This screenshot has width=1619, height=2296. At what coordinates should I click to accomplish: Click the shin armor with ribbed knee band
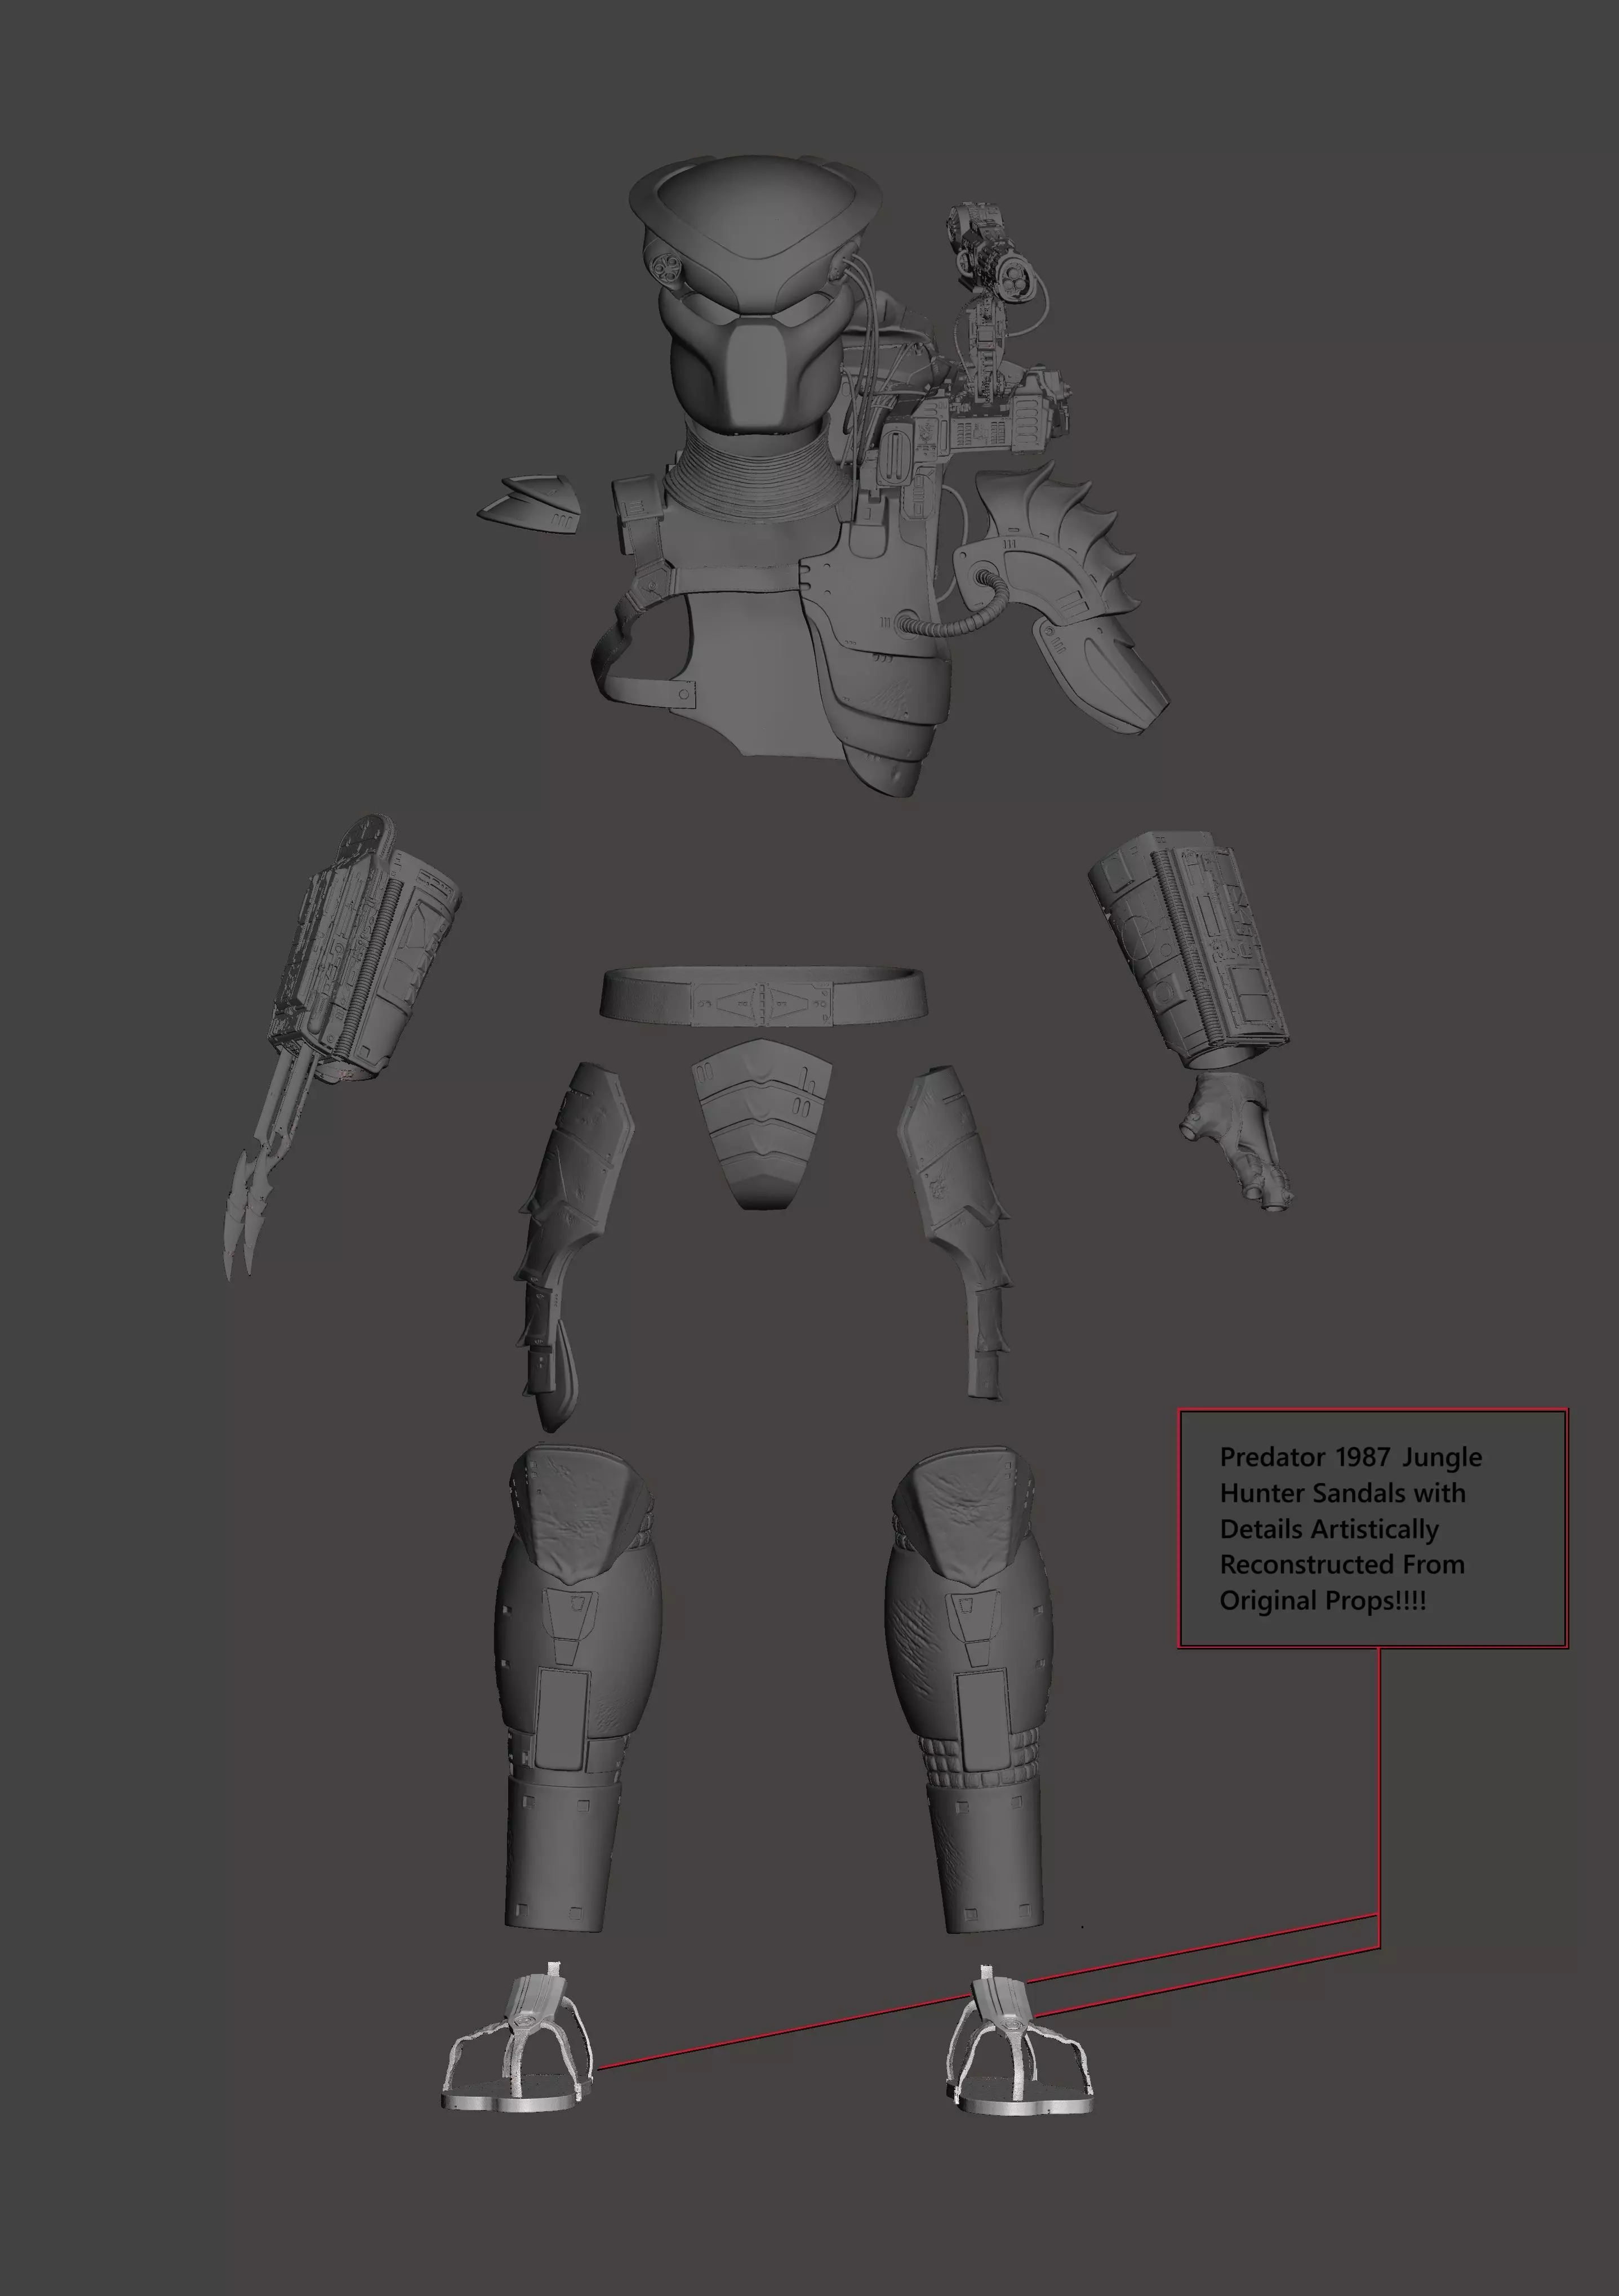pyautogui.click(x=970, y=1690)
